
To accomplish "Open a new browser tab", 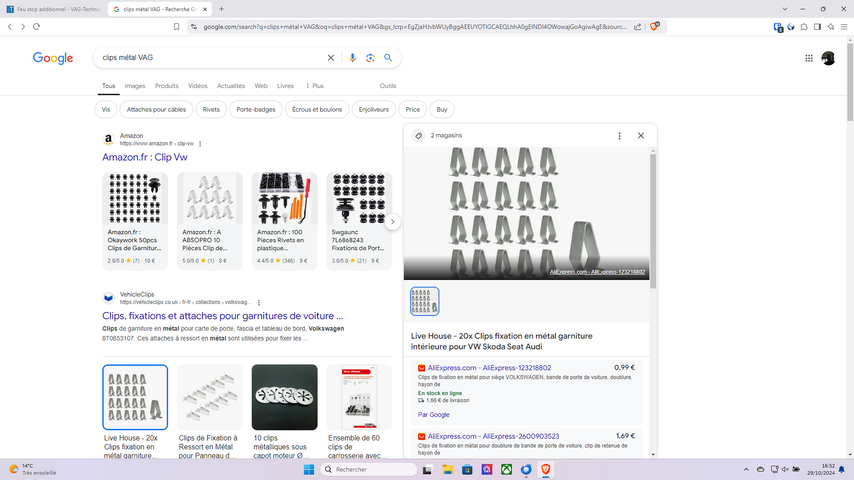I will point(221,9).
